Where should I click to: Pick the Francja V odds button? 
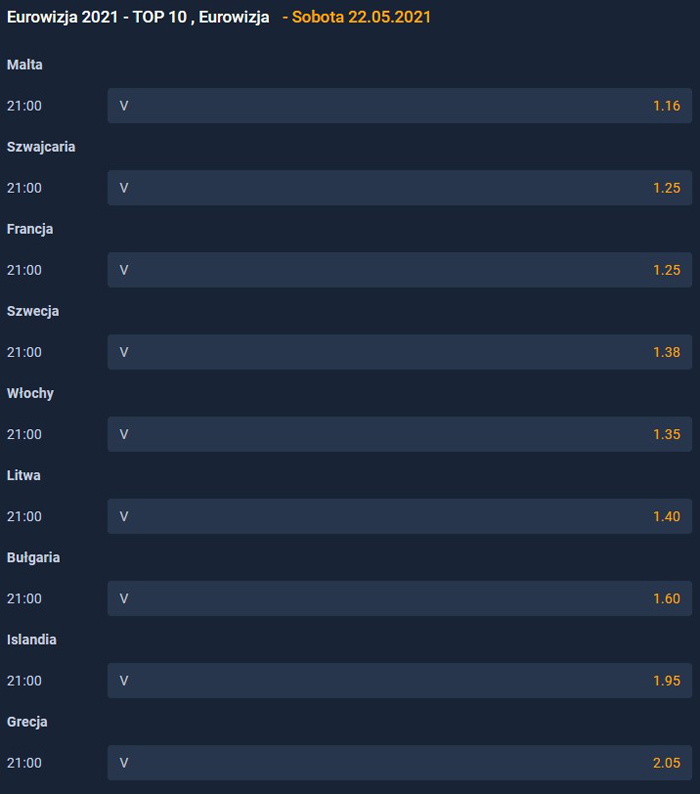point(399,269)
